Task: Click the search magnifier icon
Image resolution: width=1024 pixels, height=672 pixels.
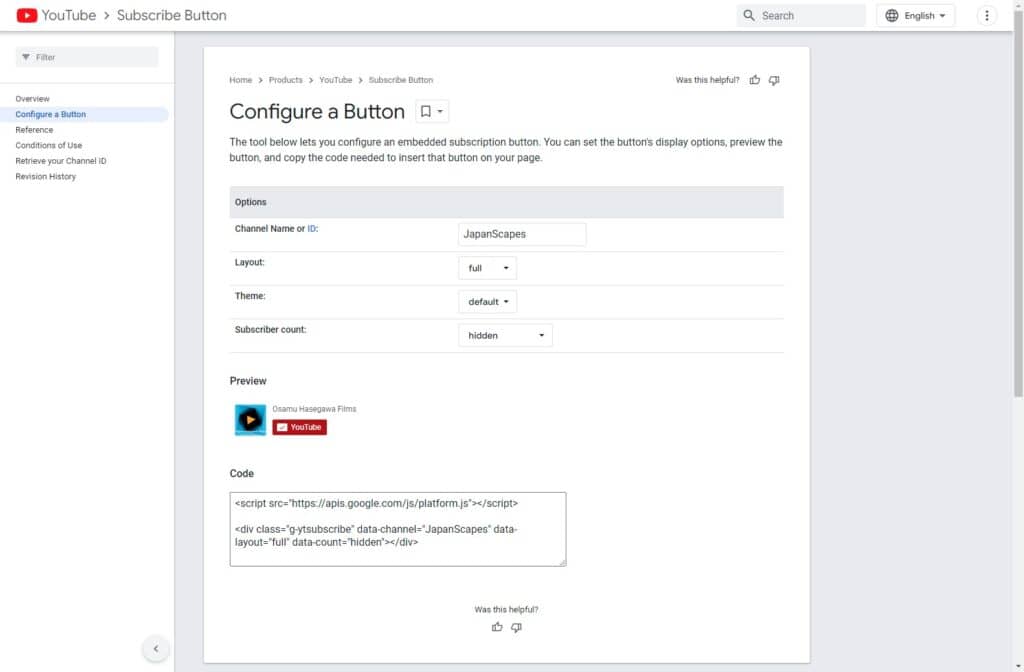Action: coord(748,15)
